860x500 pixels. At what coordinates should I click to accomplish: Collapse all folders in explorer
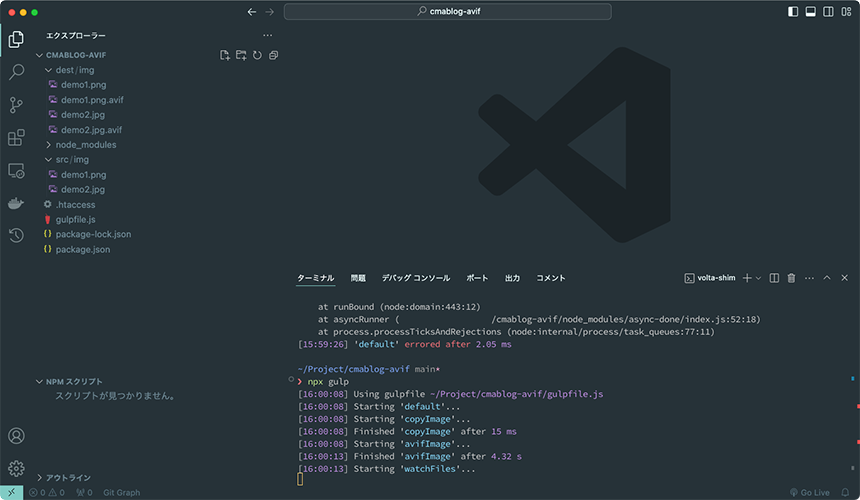click(x=273, y=55)
